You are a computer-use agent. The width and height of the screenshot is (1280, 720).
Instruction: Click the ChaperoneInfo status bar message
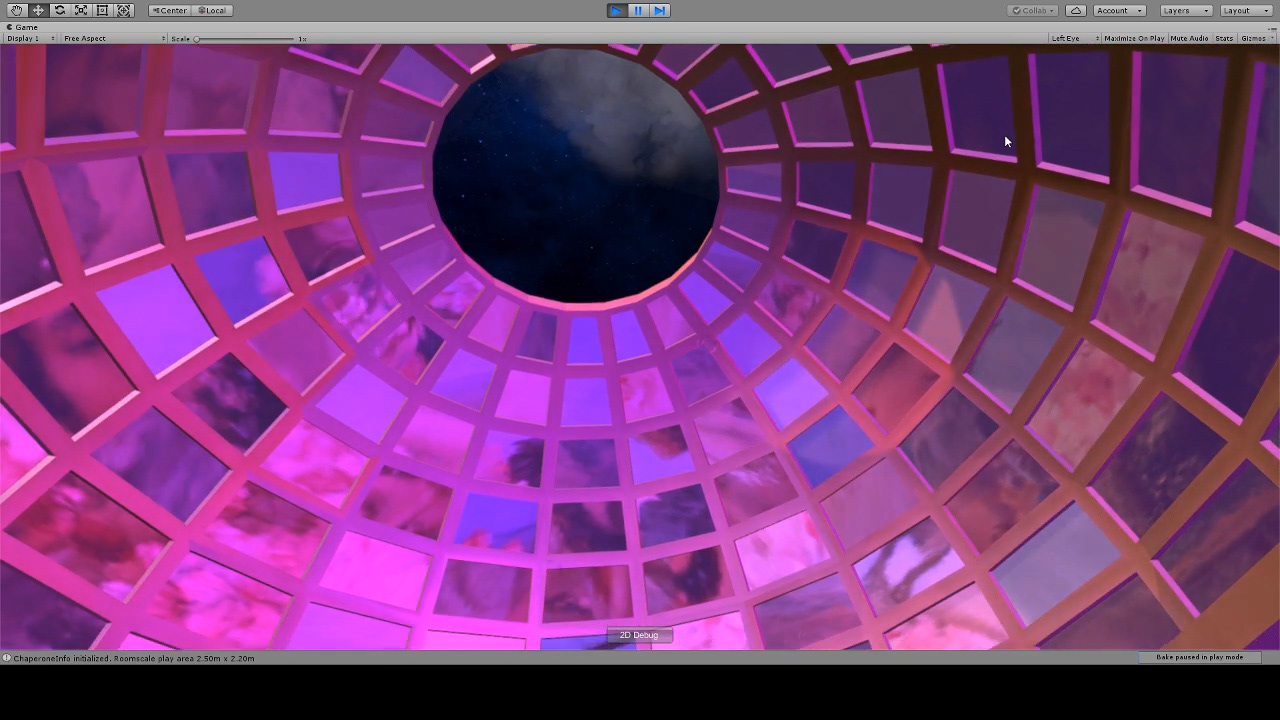(x=134, y=658)
